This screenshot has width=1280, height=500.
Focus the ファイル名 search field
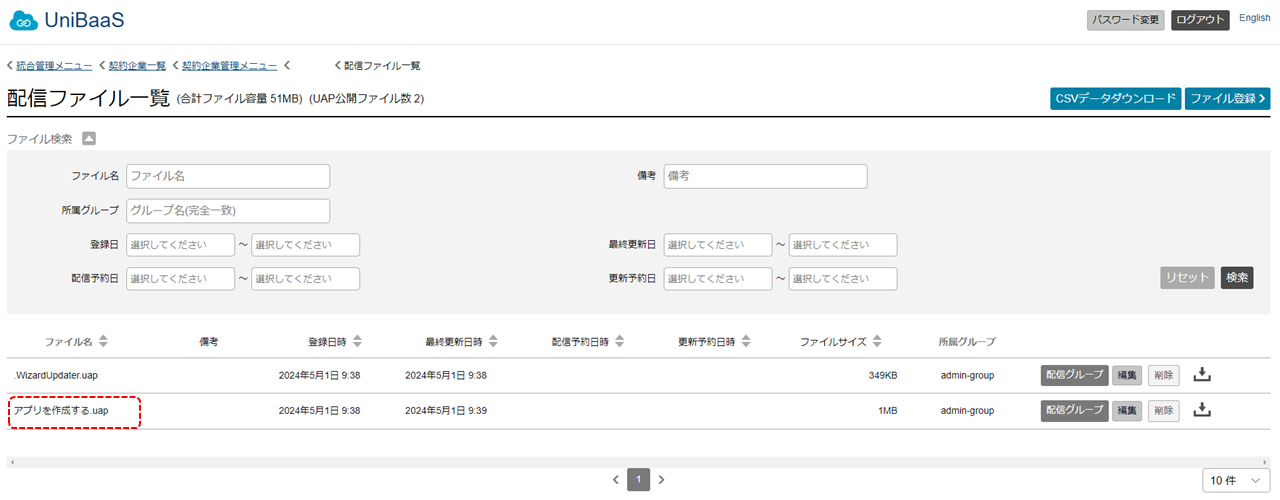click(x=228, y=176)
